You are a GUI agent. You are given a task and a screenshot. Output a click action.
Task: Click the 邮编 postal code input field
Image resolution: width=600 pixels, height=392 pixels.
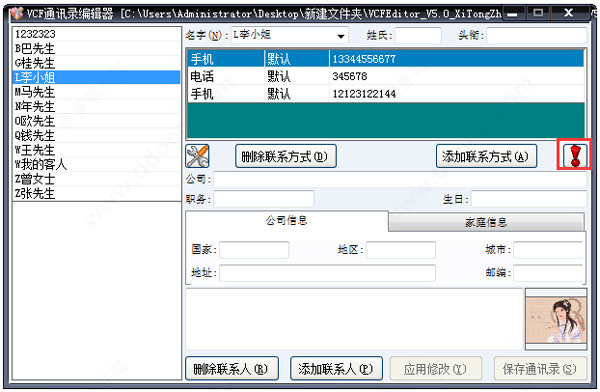(548, 273)
